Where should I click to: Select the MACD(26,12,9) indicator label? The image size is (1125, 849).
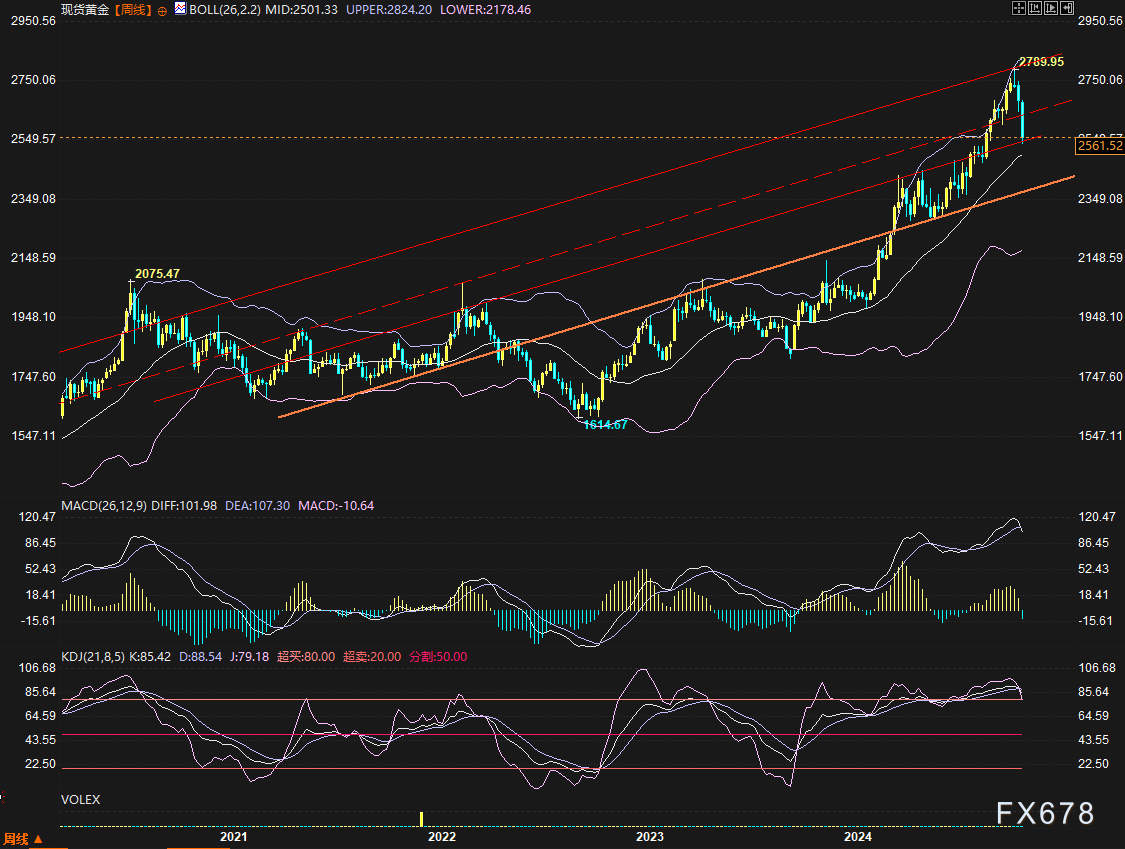tap(104, 506)
